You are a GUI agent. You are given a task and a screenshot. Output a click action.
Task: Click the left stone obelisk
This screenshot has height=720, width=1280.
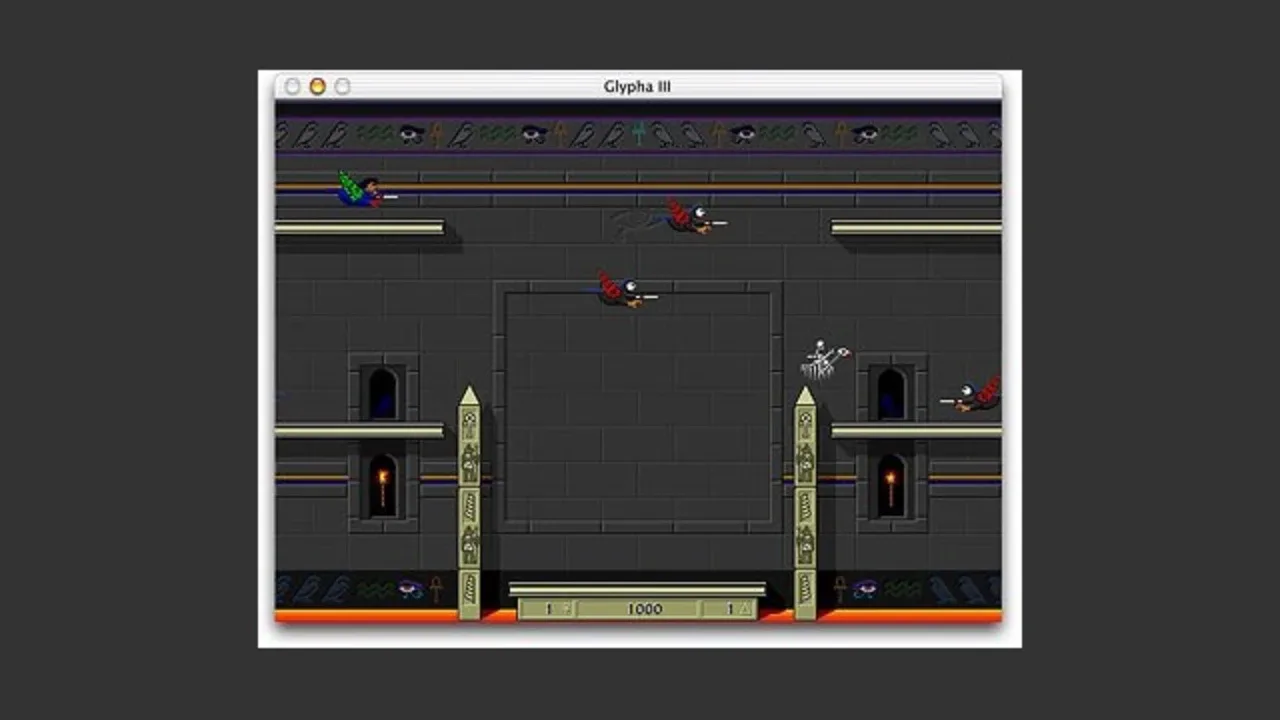coord(469,503)
